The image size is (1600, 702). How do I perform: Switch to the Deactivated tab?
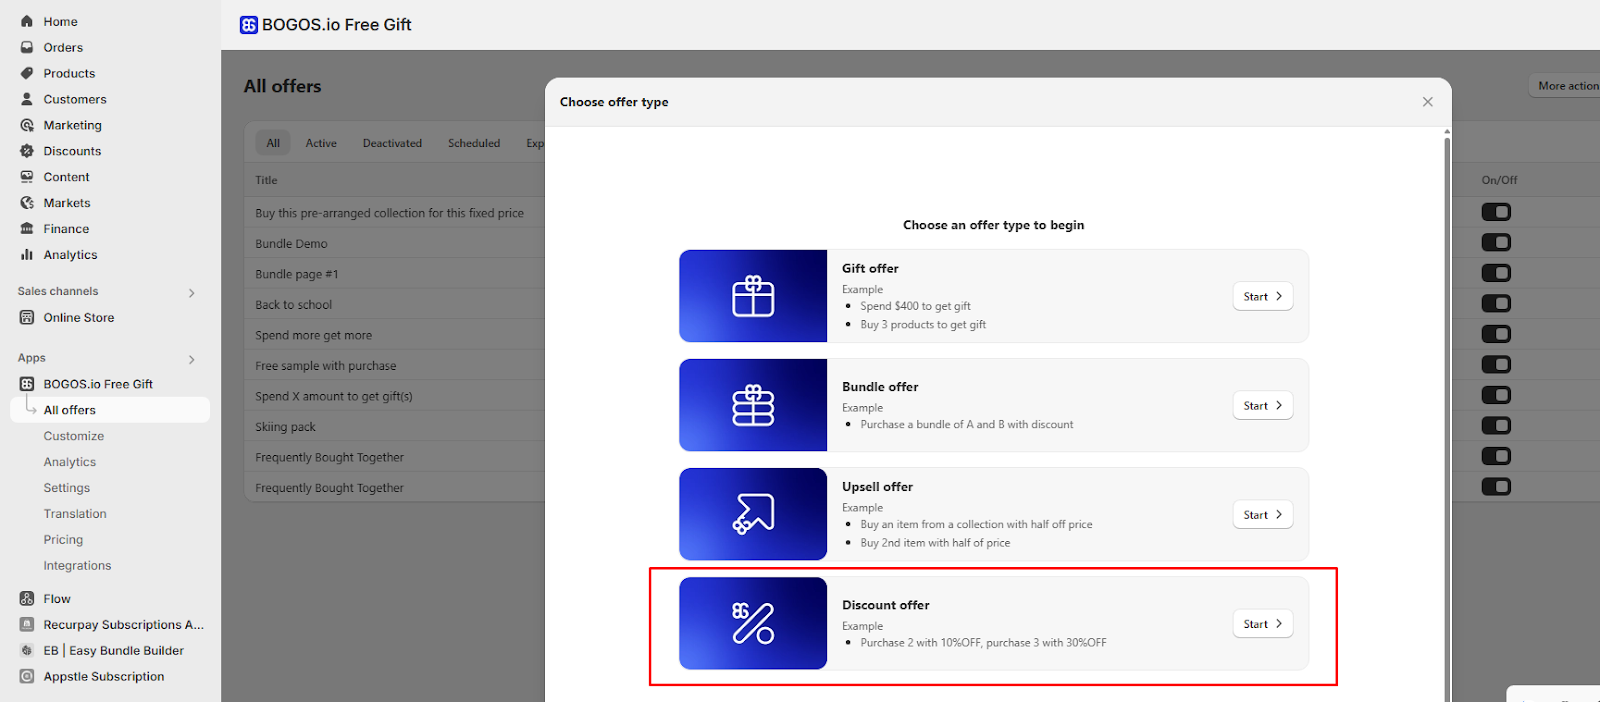392,143
